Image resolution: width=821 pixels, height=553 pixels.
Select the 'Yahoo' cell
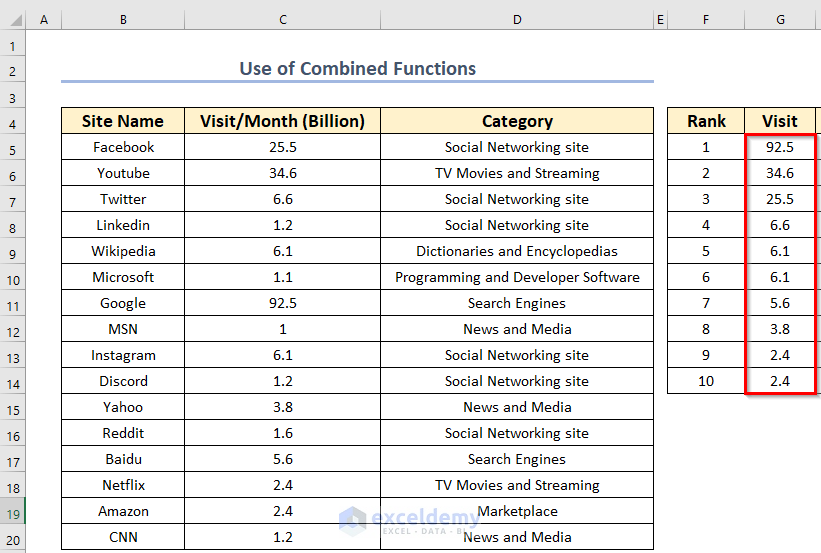click(x=123, y=407)
